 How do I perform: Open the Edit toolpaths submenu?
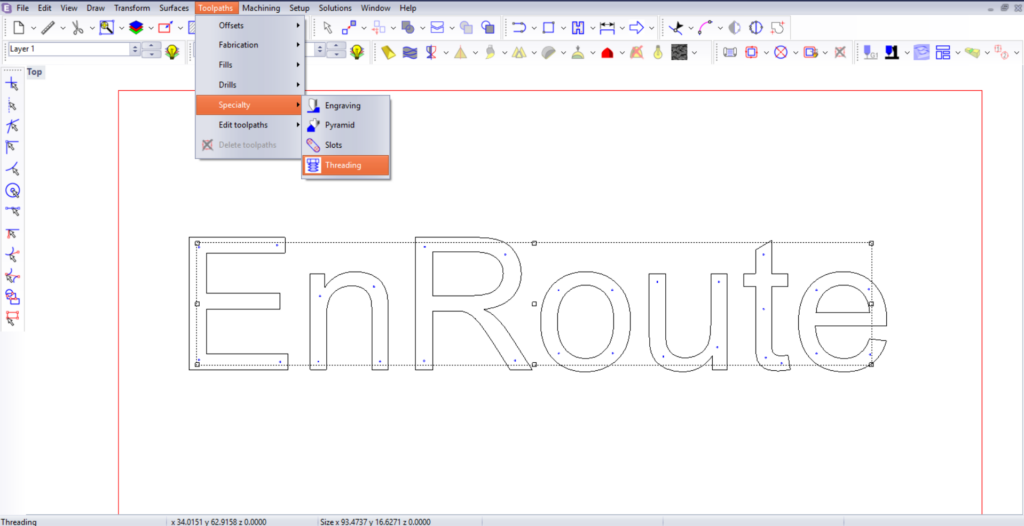click(250, 125)
